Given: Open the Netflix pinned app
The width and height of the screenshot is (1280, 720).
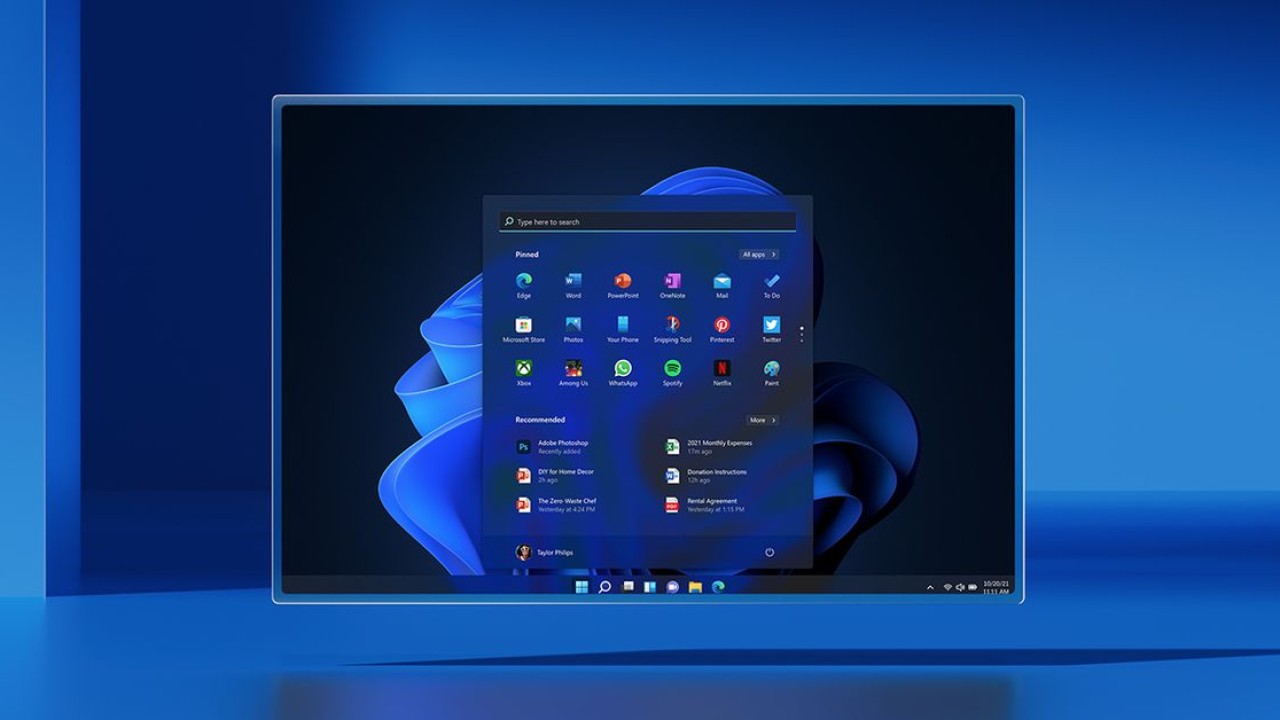Looking at the screenshot, I should pos(722,369).
